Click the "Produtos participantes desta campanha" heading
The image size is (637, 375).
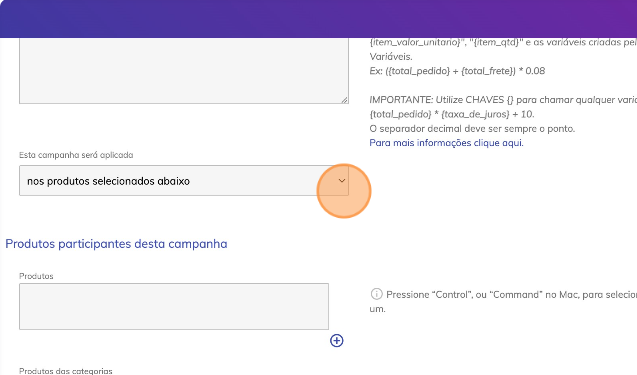pos(116,244)
